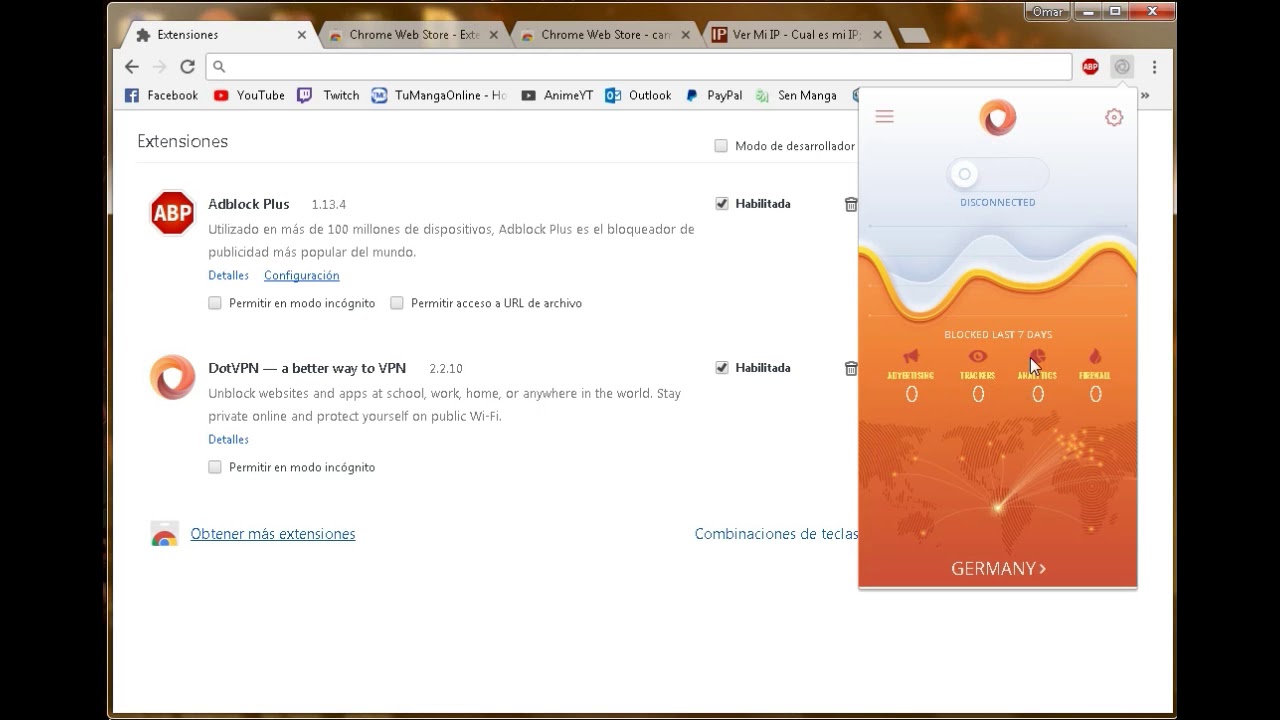Open a new tab
The height and width of the screenshot is (720, 1280).
(x=913, y=35)
